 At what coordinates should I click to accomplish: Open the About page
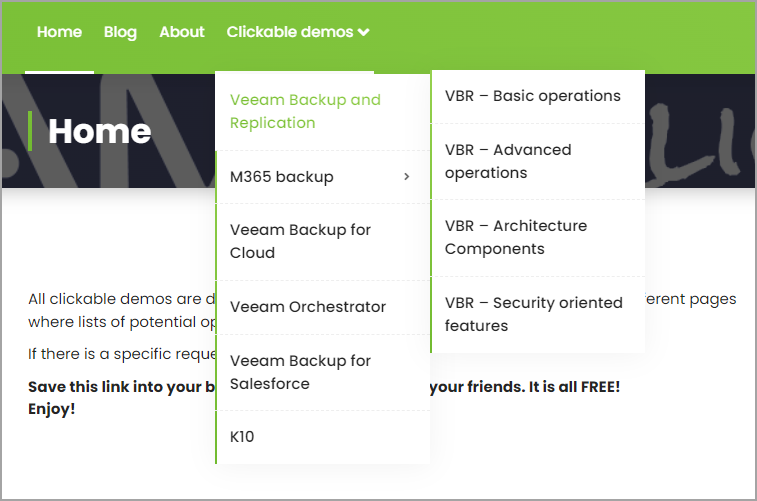182,32
